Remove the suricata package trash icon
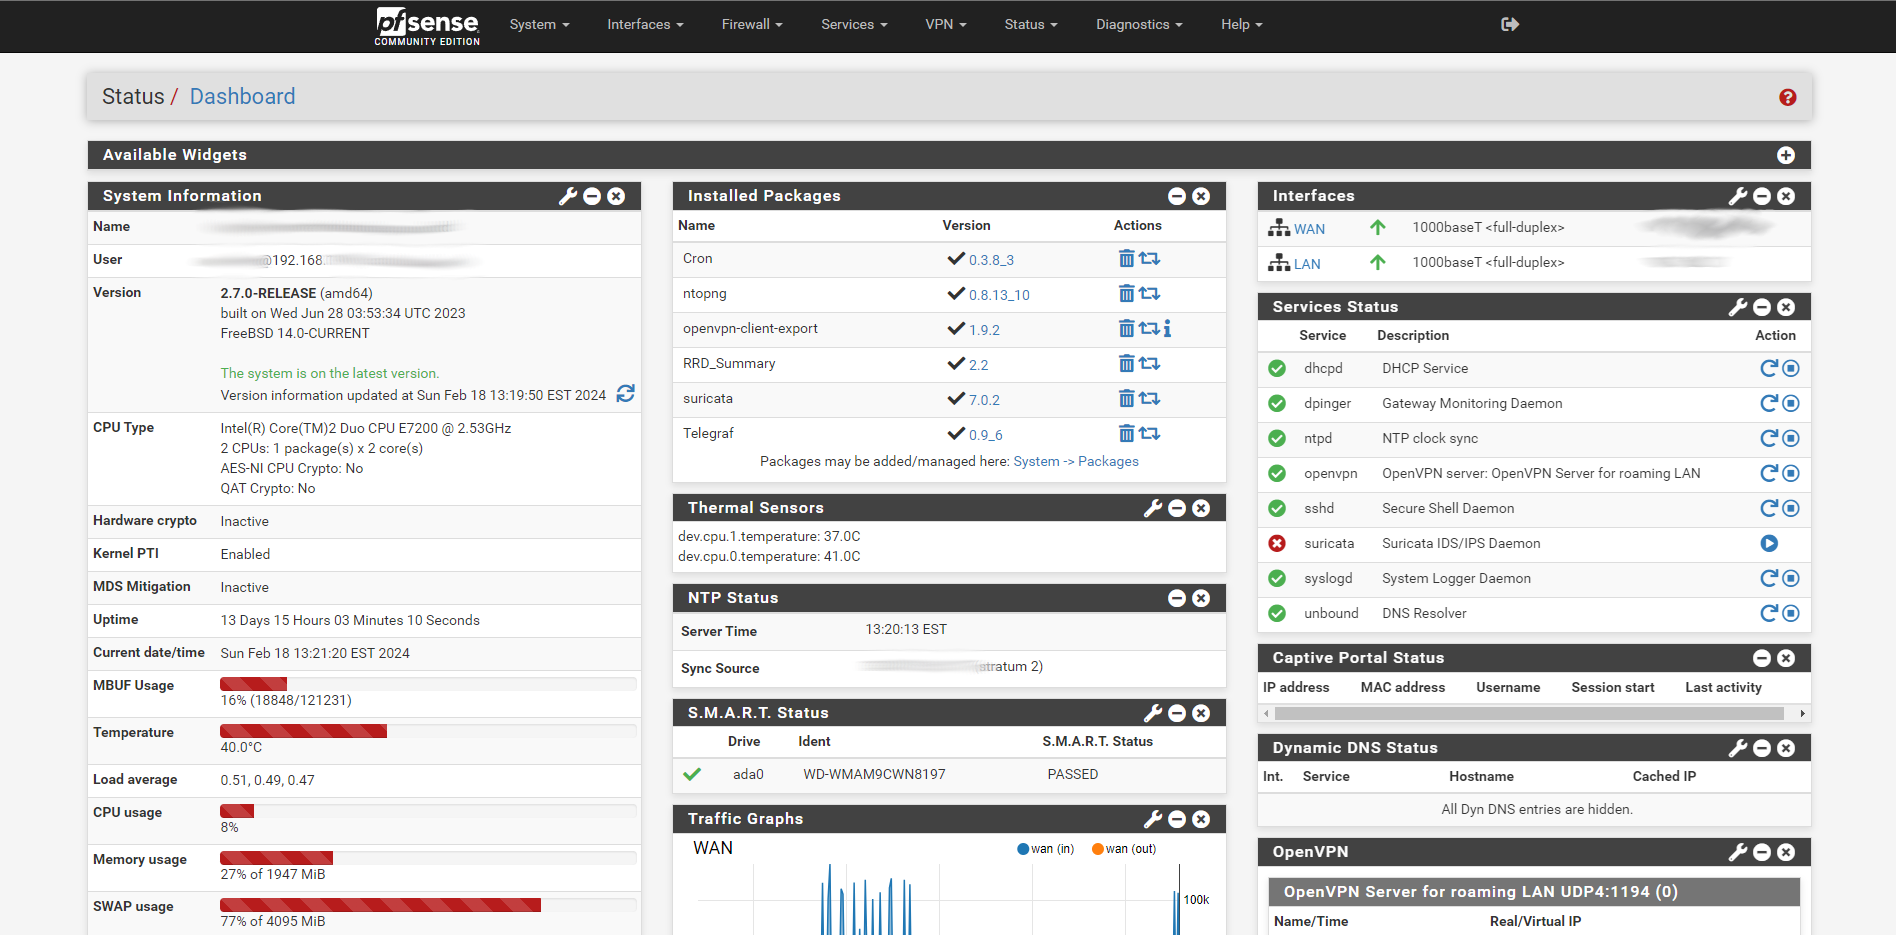Viewport: 1896px width, 935px height. pyautogui.click(x=1126, y=398)
